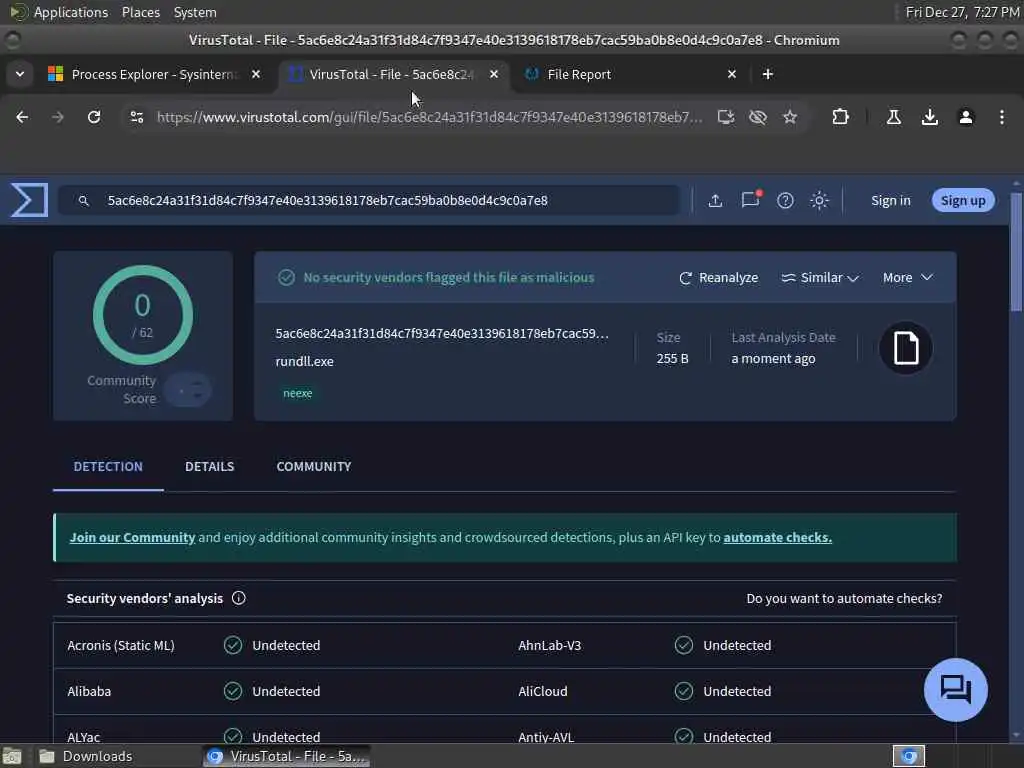Click the upload file icon
1024x768 pixels.
click(x=715, y=200)
